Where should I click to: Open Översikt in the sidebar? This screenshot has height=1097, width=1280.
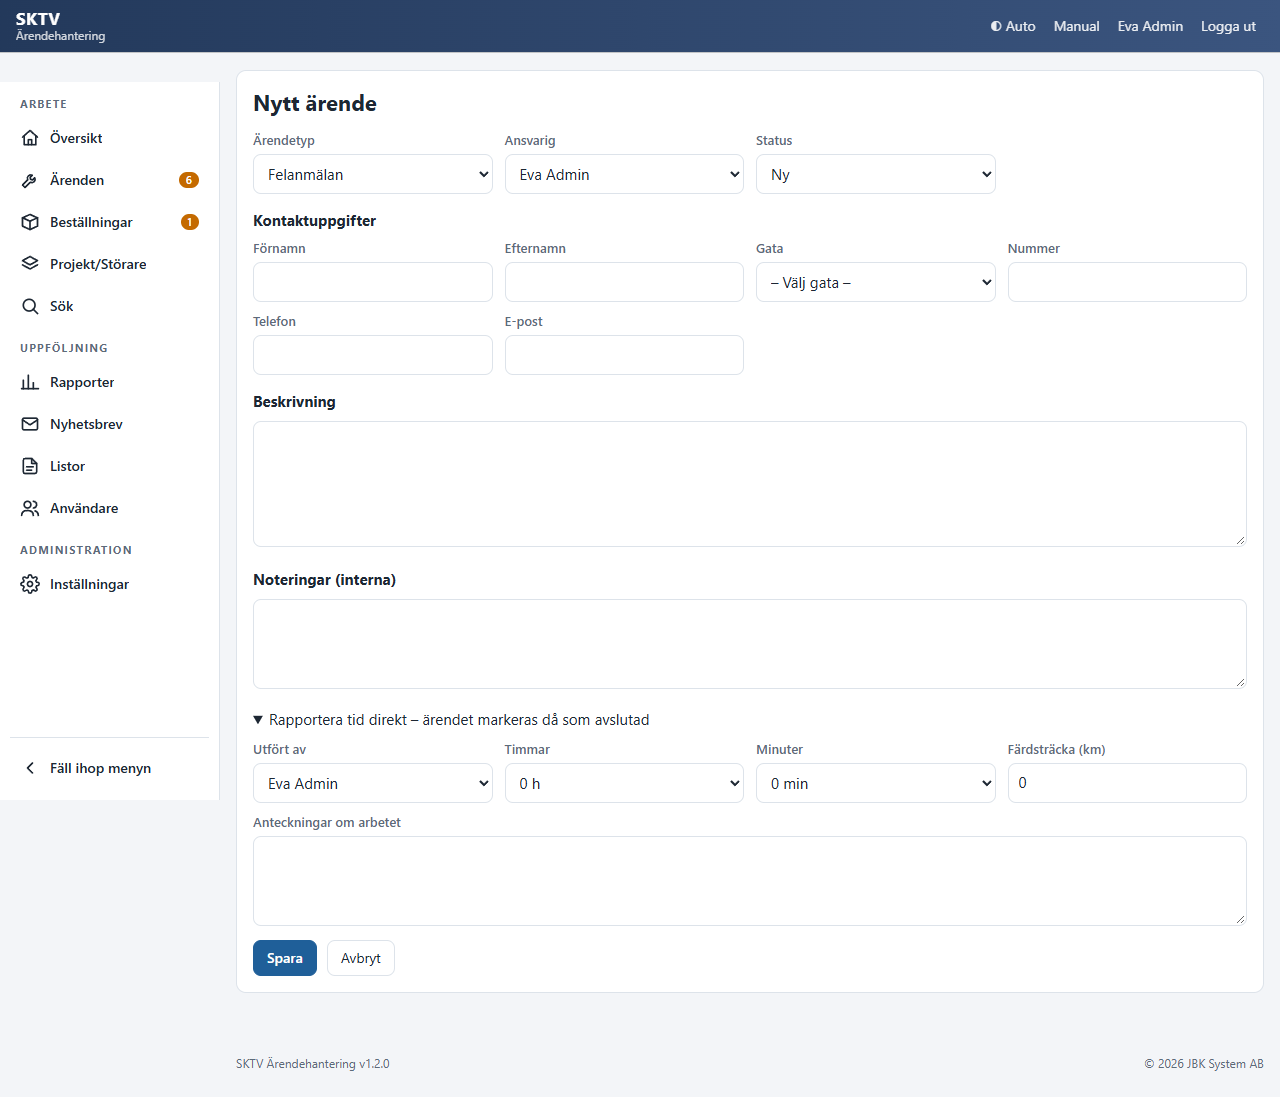tap(110, 138)
